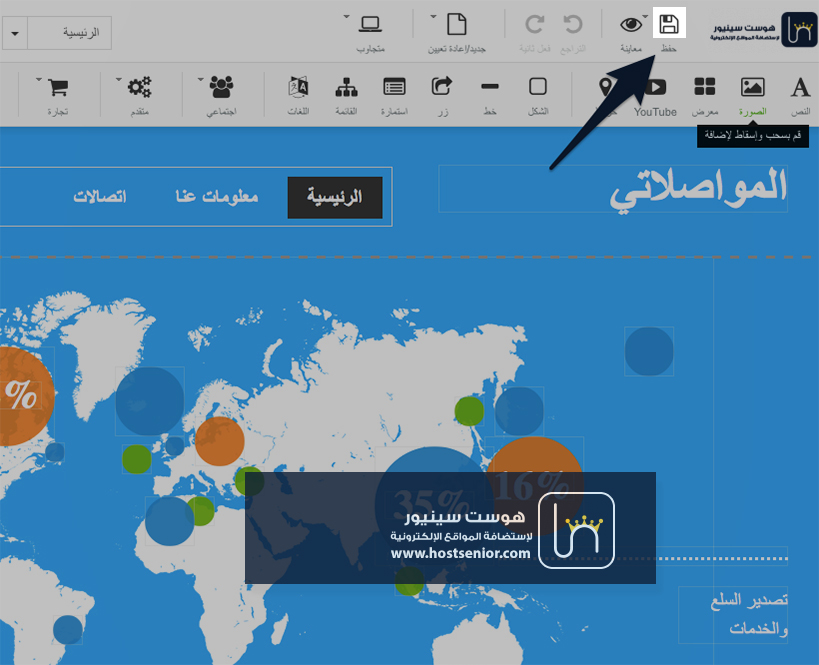The height and width of the screenshot is (665, 819).
Task: Select the map pin location tool
Action: coord(605,87)
